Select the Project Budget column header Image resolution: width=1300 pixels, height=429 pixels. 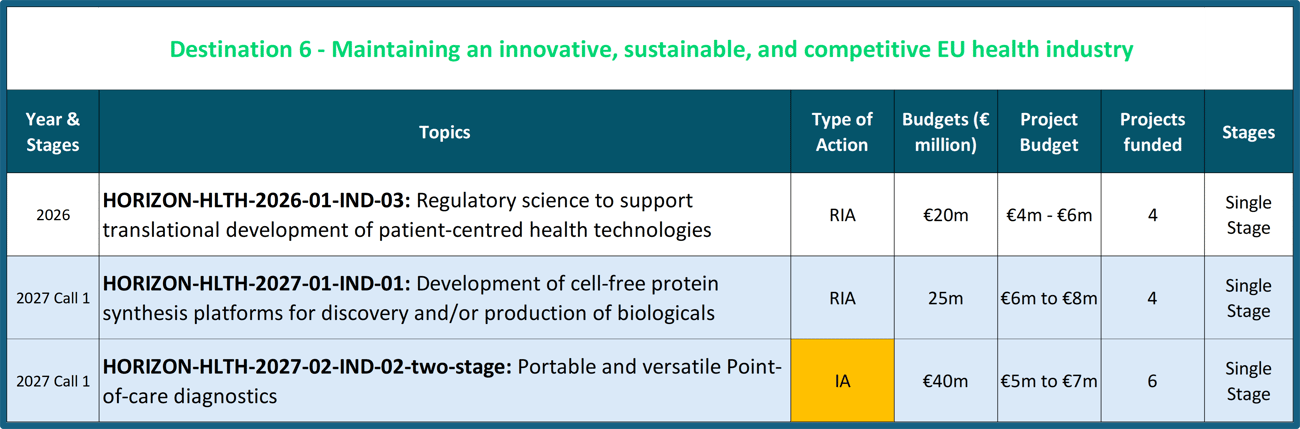(1048, 132)
